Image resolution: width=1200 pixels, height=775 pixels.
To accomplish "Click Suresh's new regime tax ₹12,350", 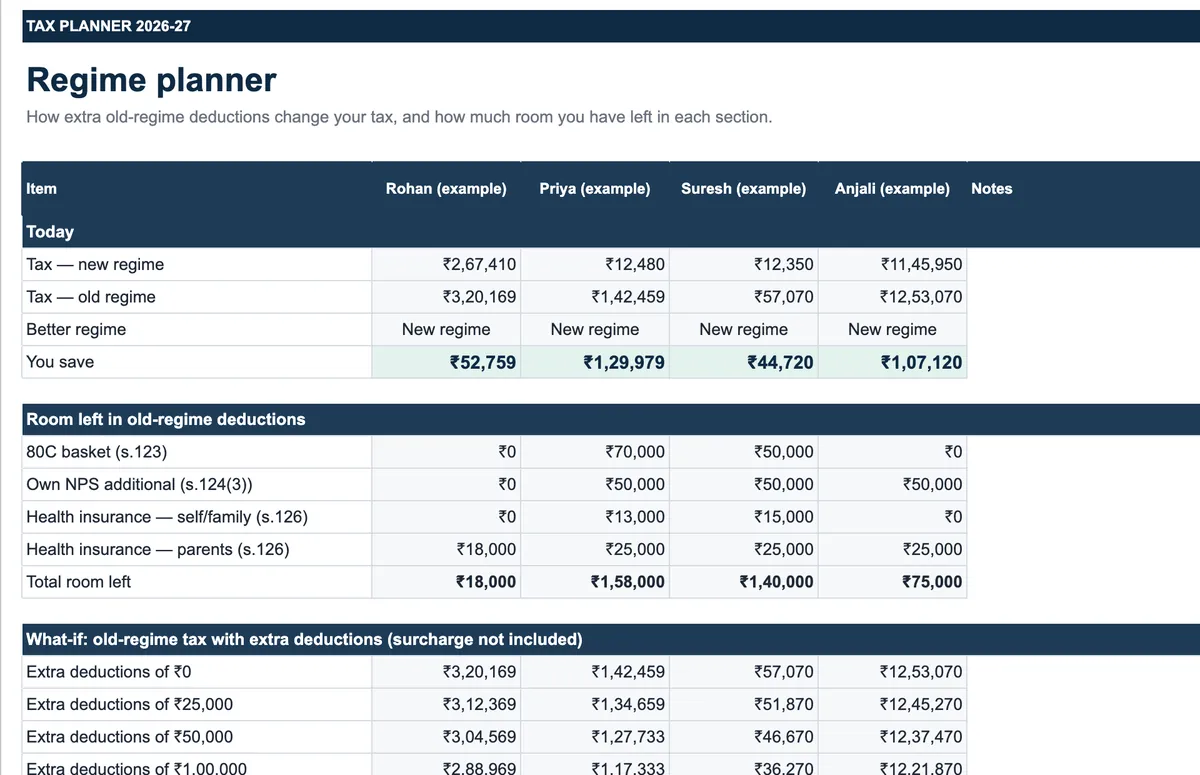I will click(784, 265).
